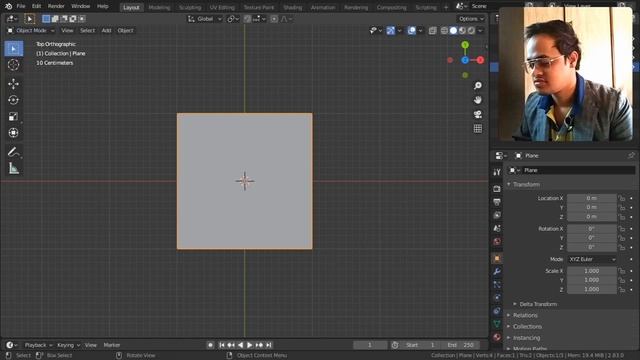This screenshot has height=360, width=640.
Task: Click red X axis gizmo ball
Action: point(480,60)
